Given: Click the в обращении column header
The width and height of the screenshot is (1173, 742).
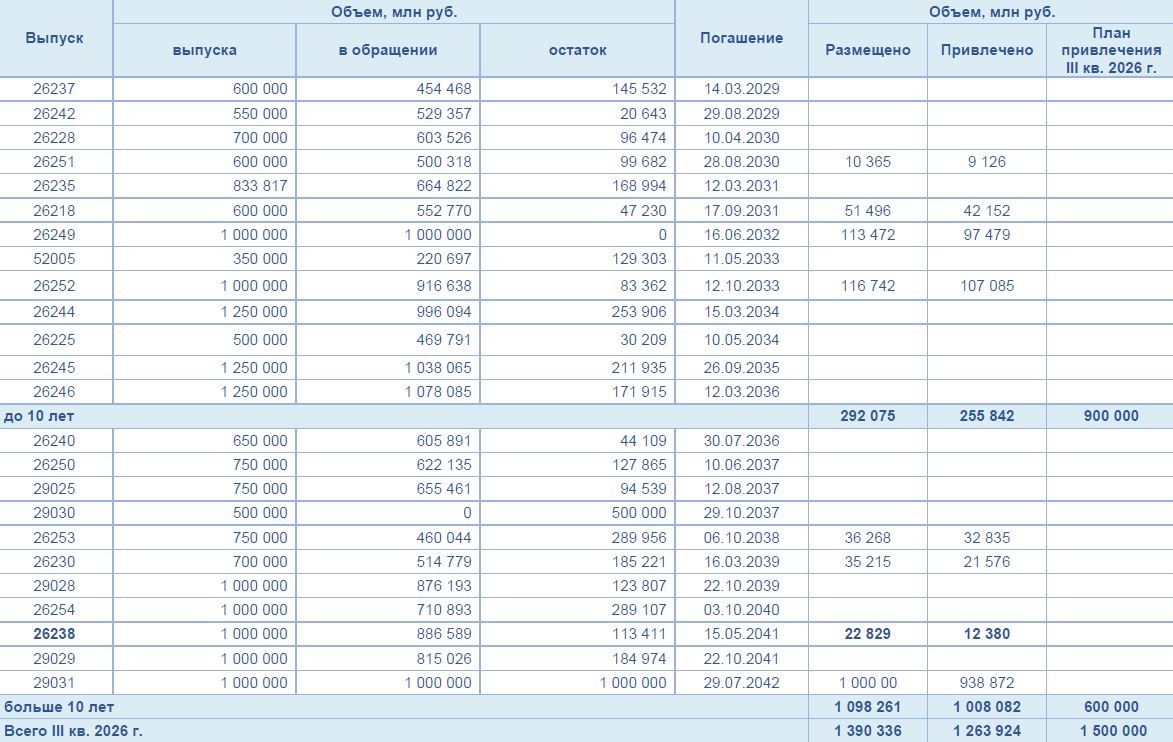Looking at the screenshot, I should click(x=388, y=50).
